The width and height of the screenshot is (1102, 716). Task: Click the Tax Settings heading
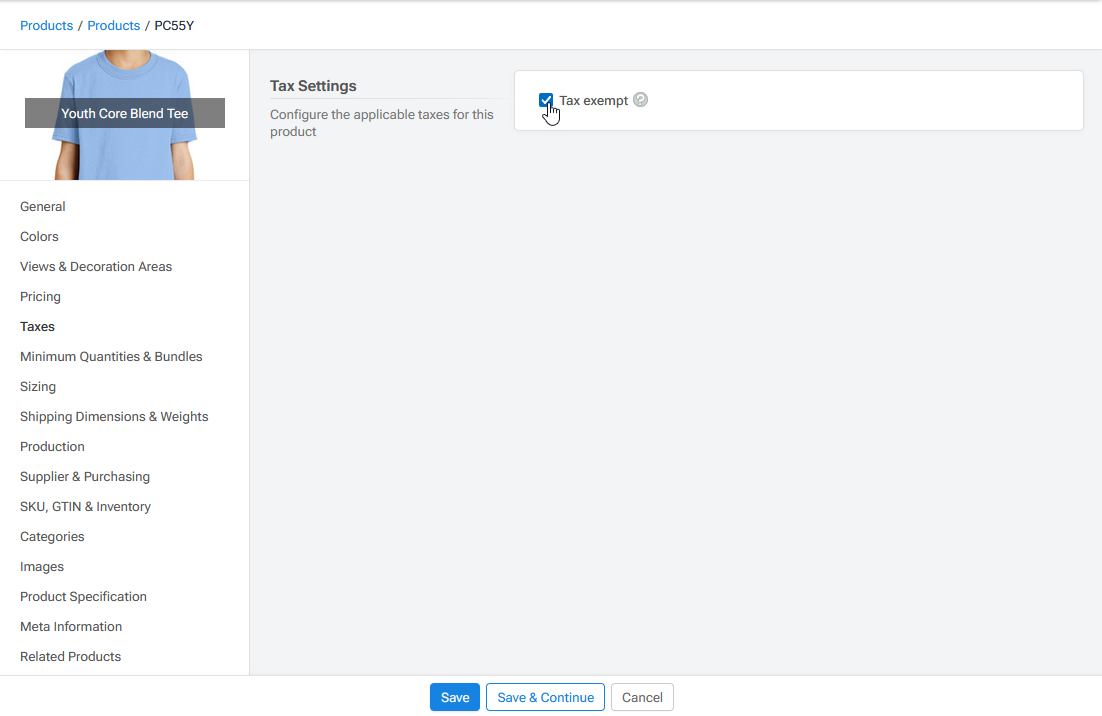point(313,86)
